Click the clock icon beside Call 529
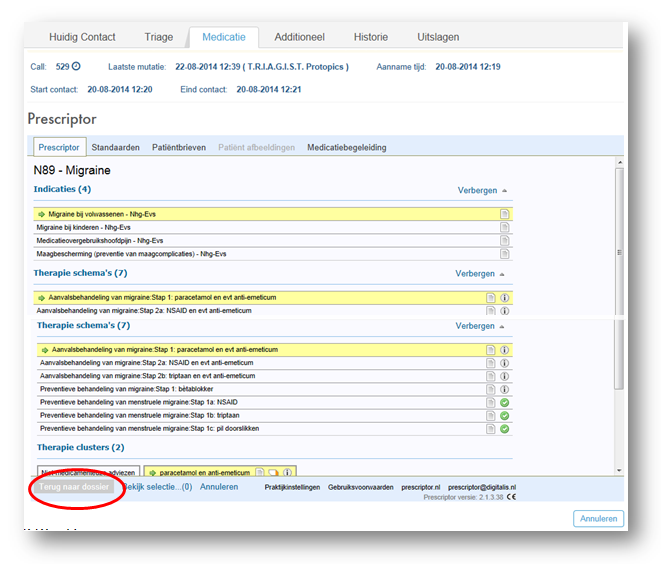Image resolution: width=661 pixels, height=564 pixels. [x=76, y=66]
